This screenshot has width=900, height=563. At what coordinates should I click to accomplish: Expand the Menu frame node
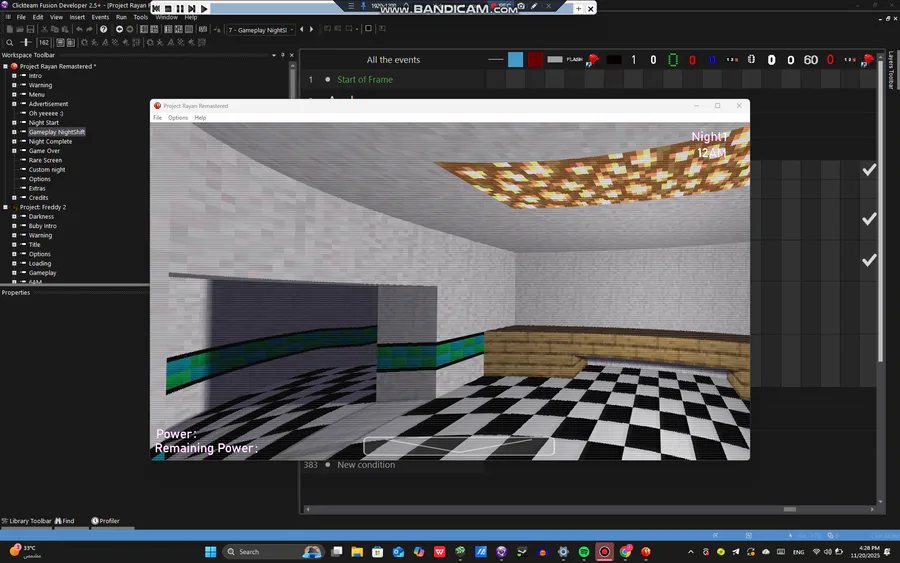tap(14, 95)
